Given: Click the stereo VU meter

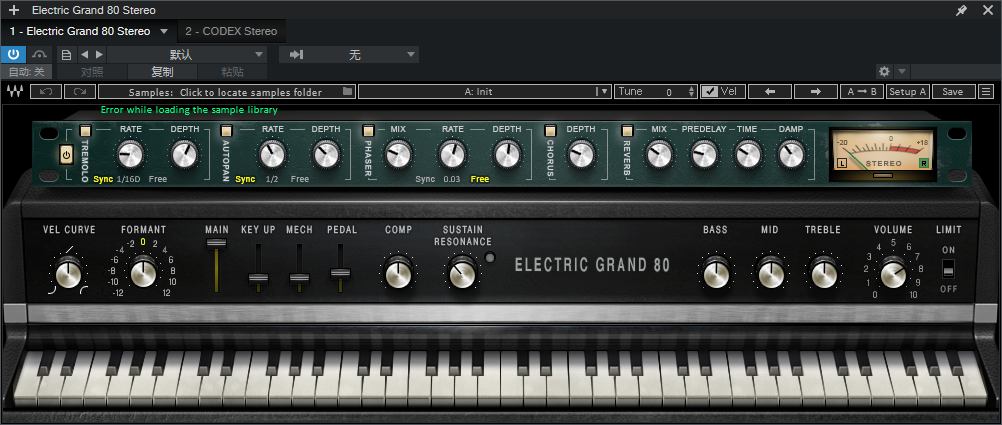Looking at the screenshot, I should 883,153.
